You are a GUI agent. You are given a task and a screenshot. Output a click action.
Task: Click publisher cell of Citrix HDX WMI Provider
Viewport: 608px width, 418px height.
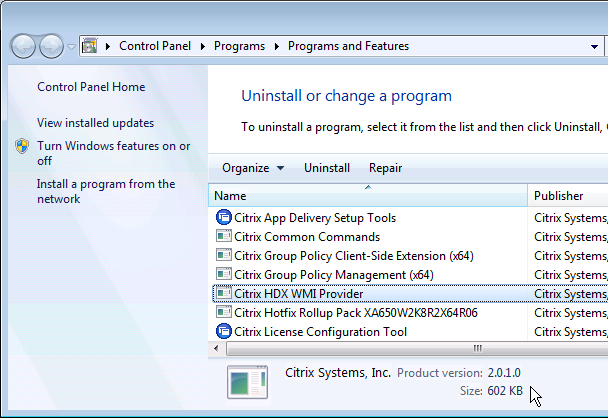(x=570, y=294)
